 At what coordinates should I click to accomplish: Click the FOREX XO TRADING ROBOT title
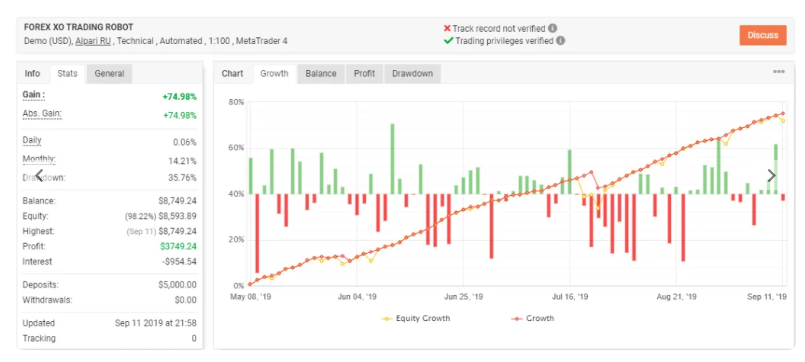click(x=79, y=28)
